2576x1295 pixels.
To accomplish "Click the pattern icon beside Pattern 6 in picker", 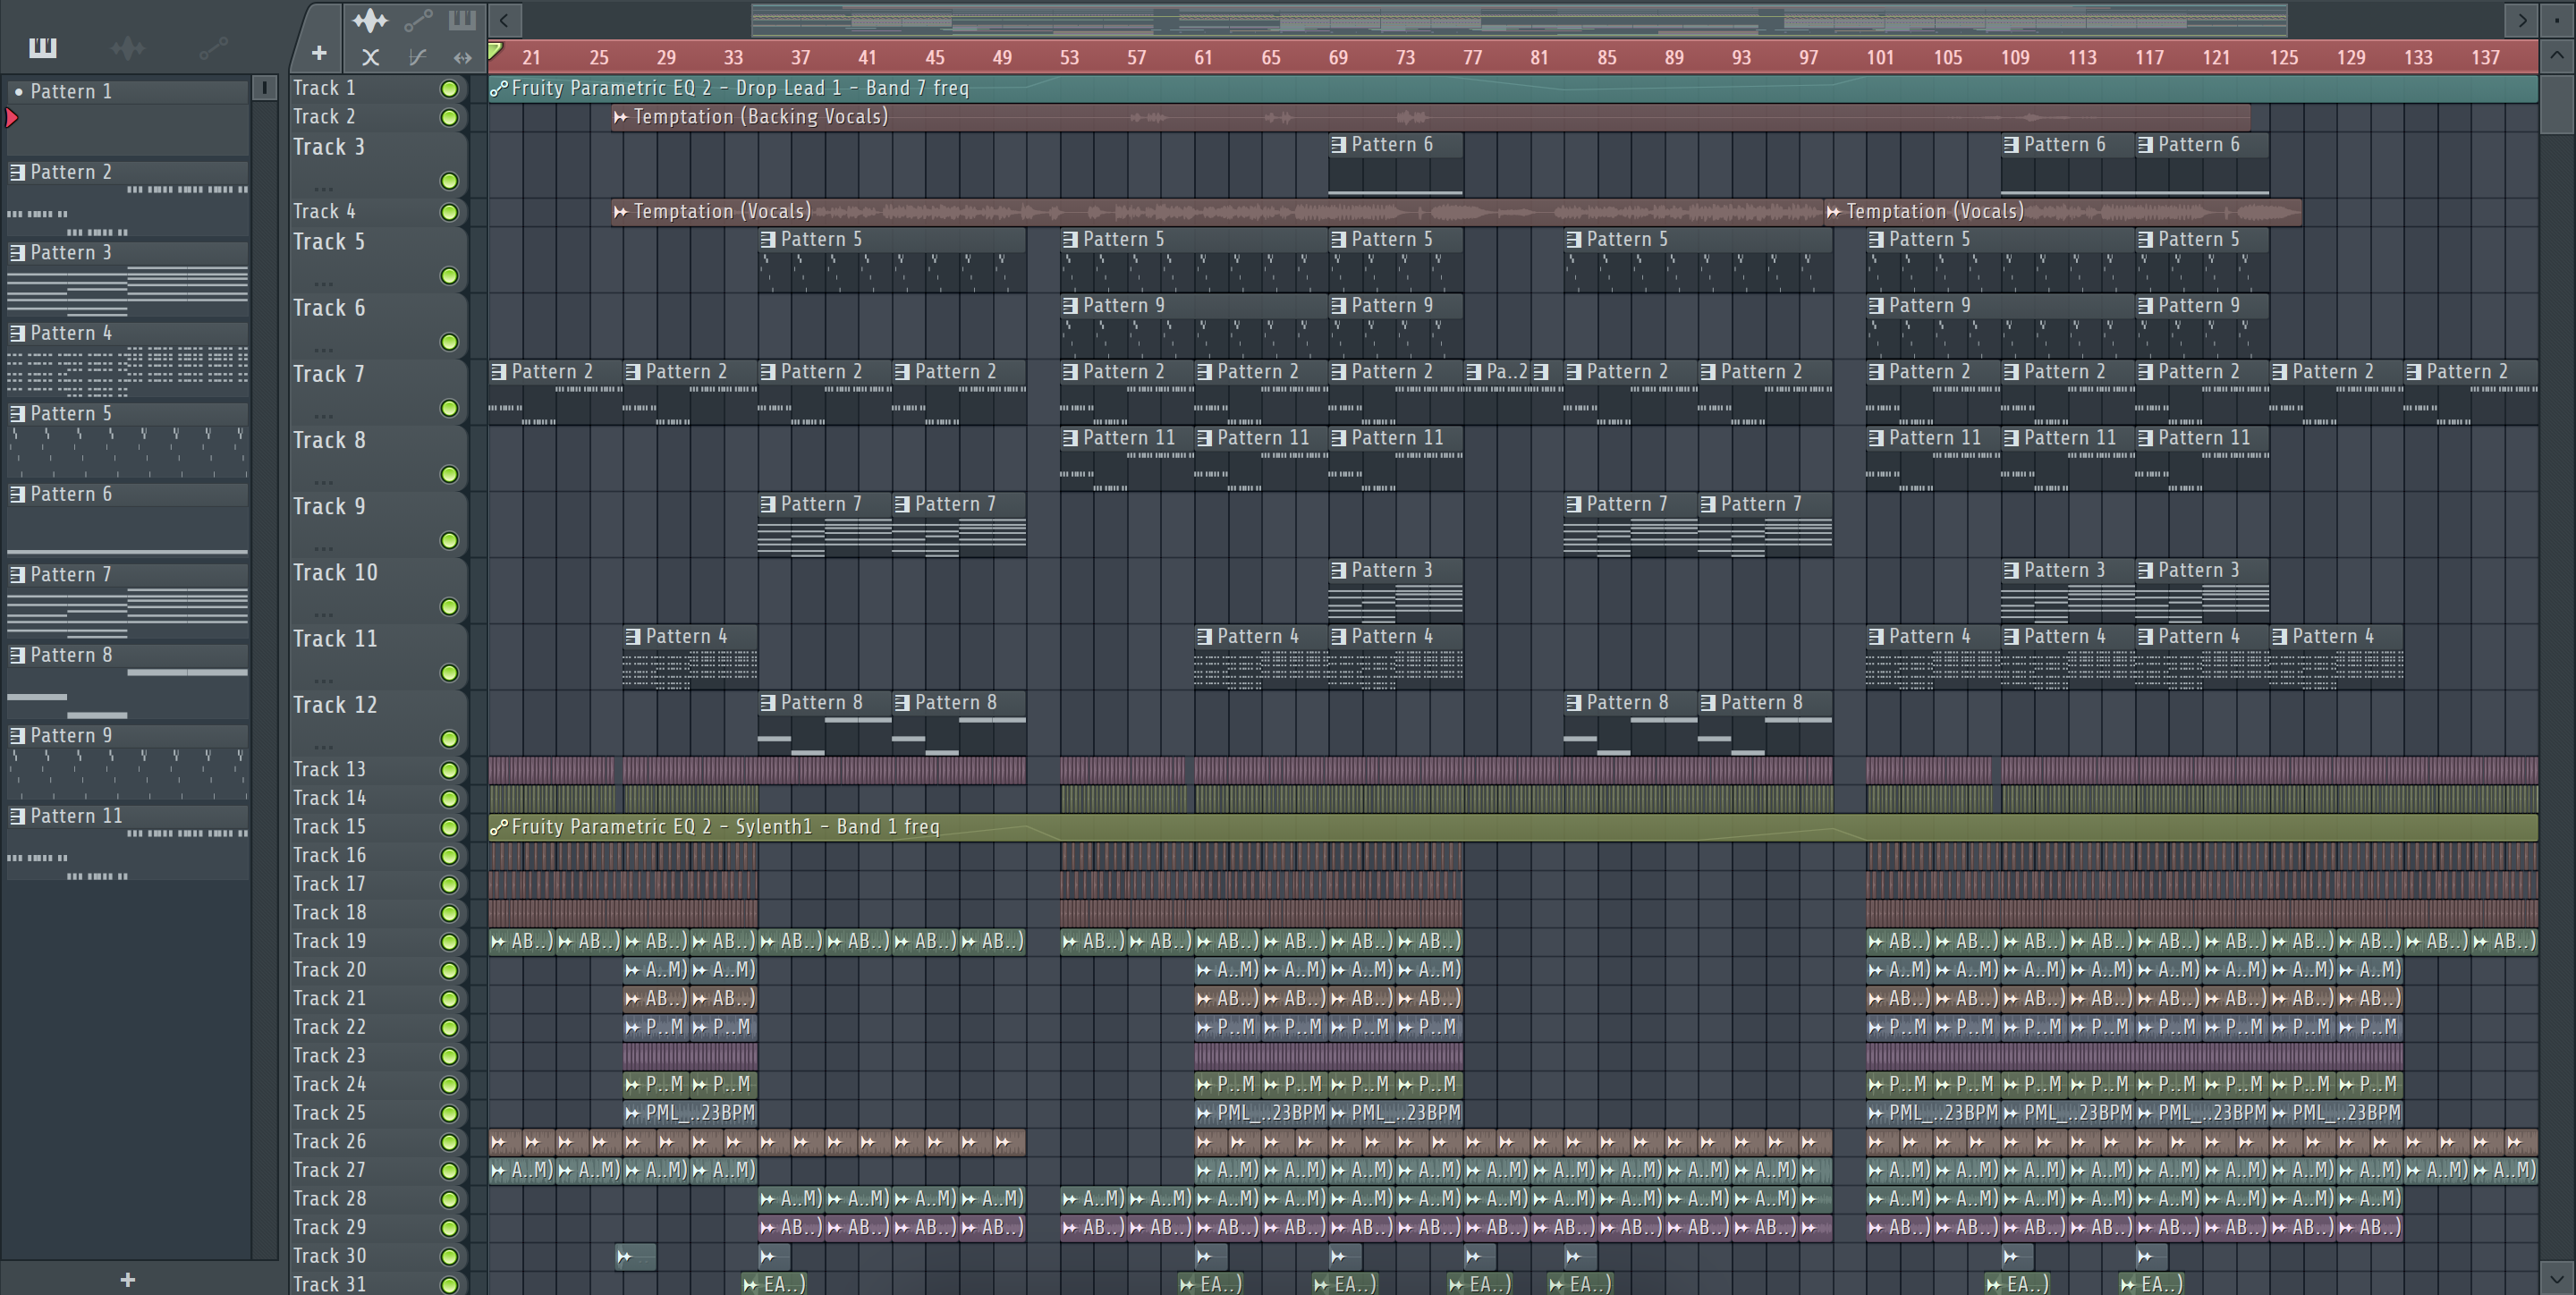I will click(17, 494).
